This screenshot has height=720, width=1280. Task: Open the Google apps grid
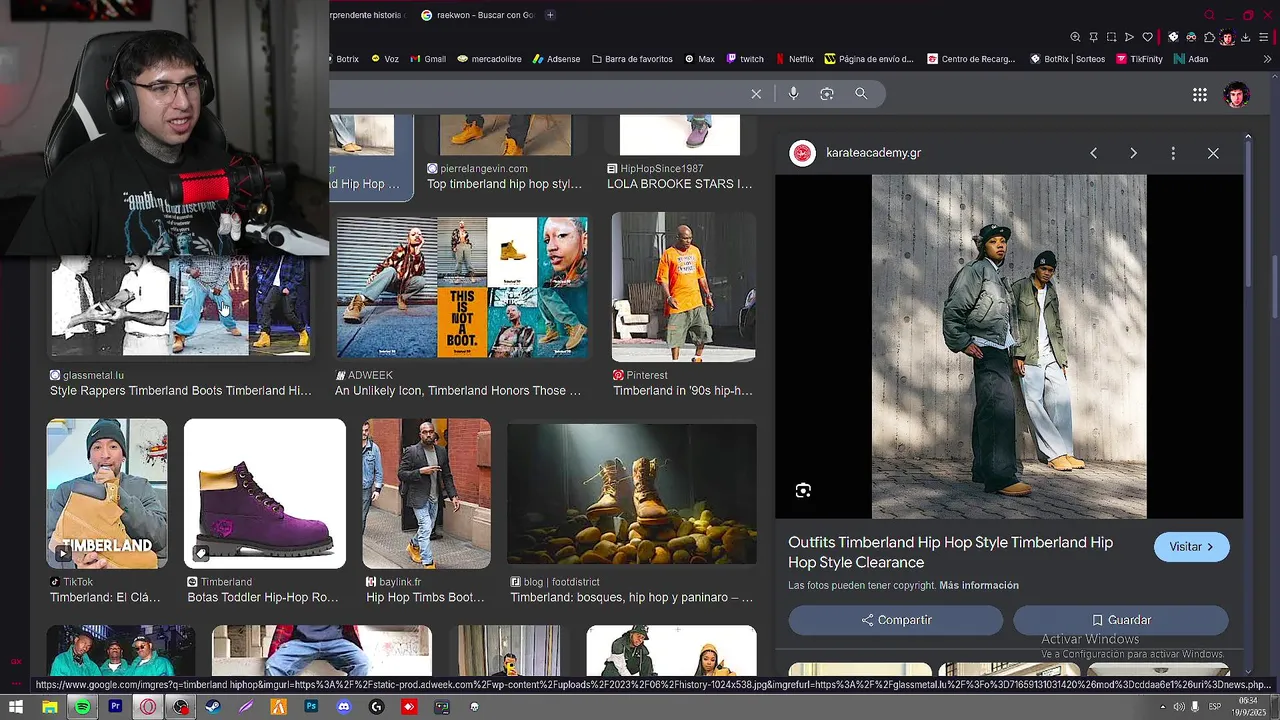[x=1200, y=95]
